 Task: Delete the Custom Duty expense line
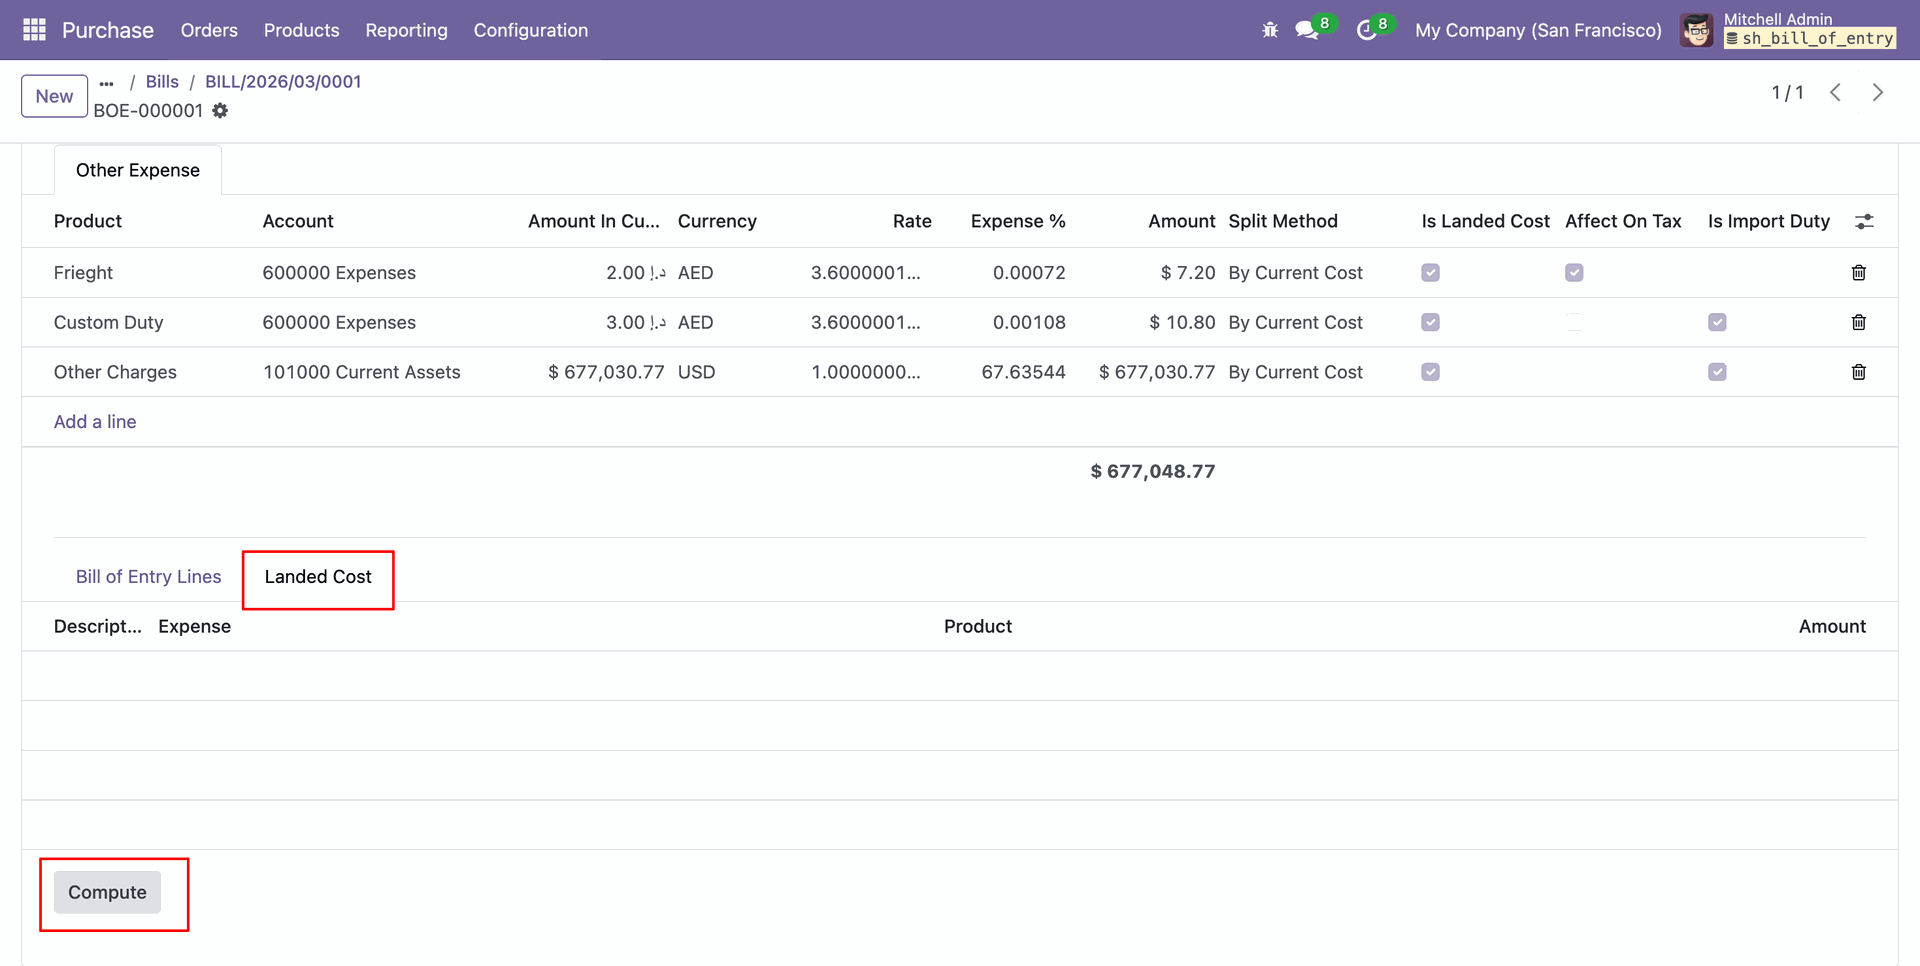coord(1858,322)
